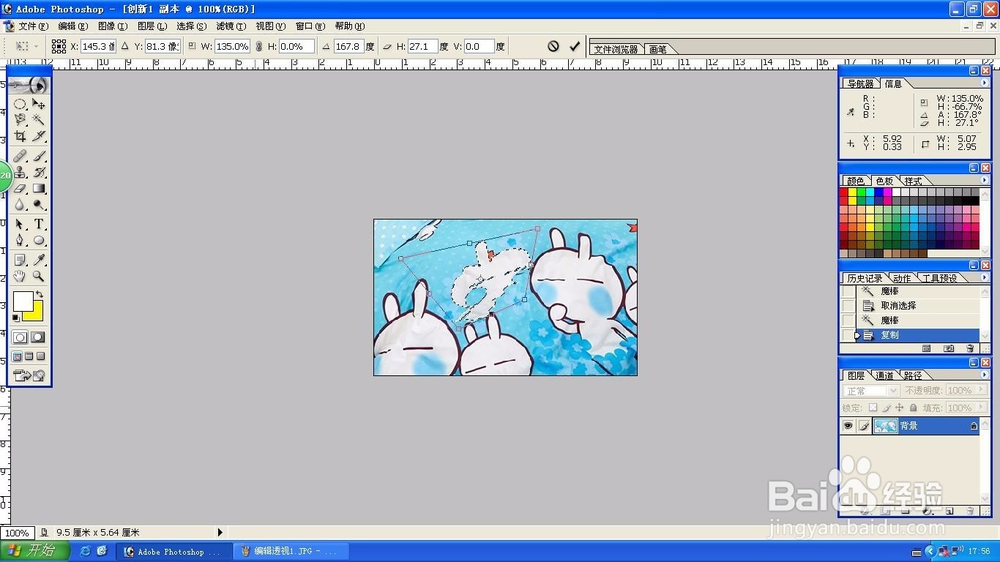
Task: Commit the transform with the checkmark
Action: coord(575,46)
